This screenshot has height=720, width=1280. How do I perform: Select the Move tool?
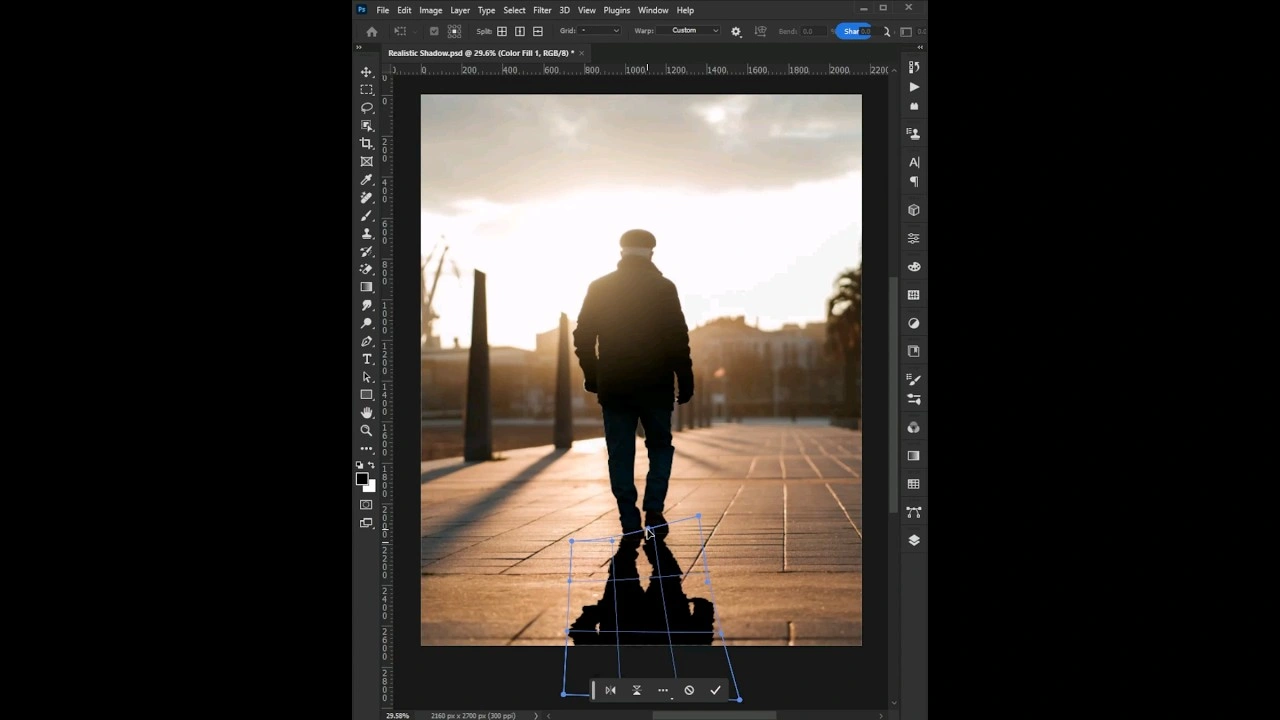(x=366, y=72)
